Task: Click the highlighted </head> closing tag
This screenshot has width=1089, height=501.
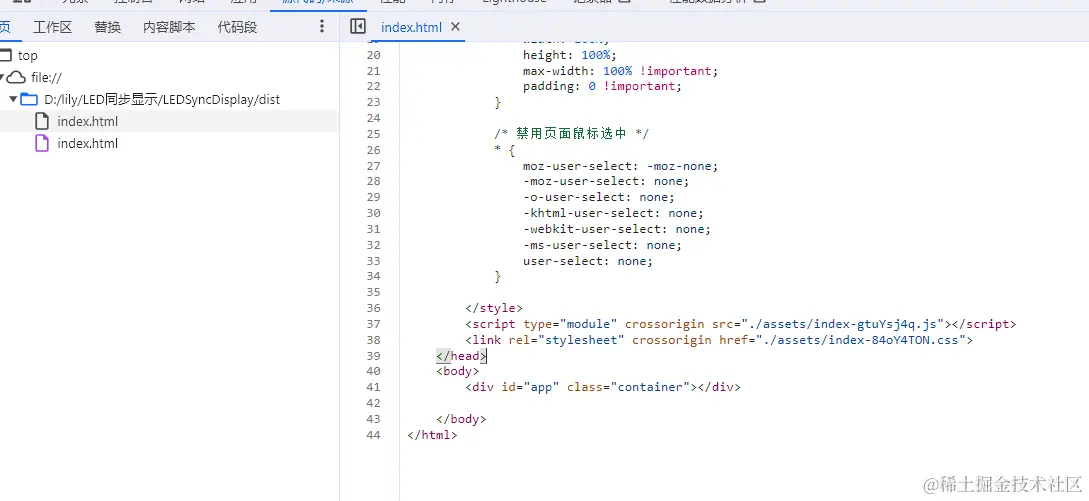Action: (x=462, y=356)
